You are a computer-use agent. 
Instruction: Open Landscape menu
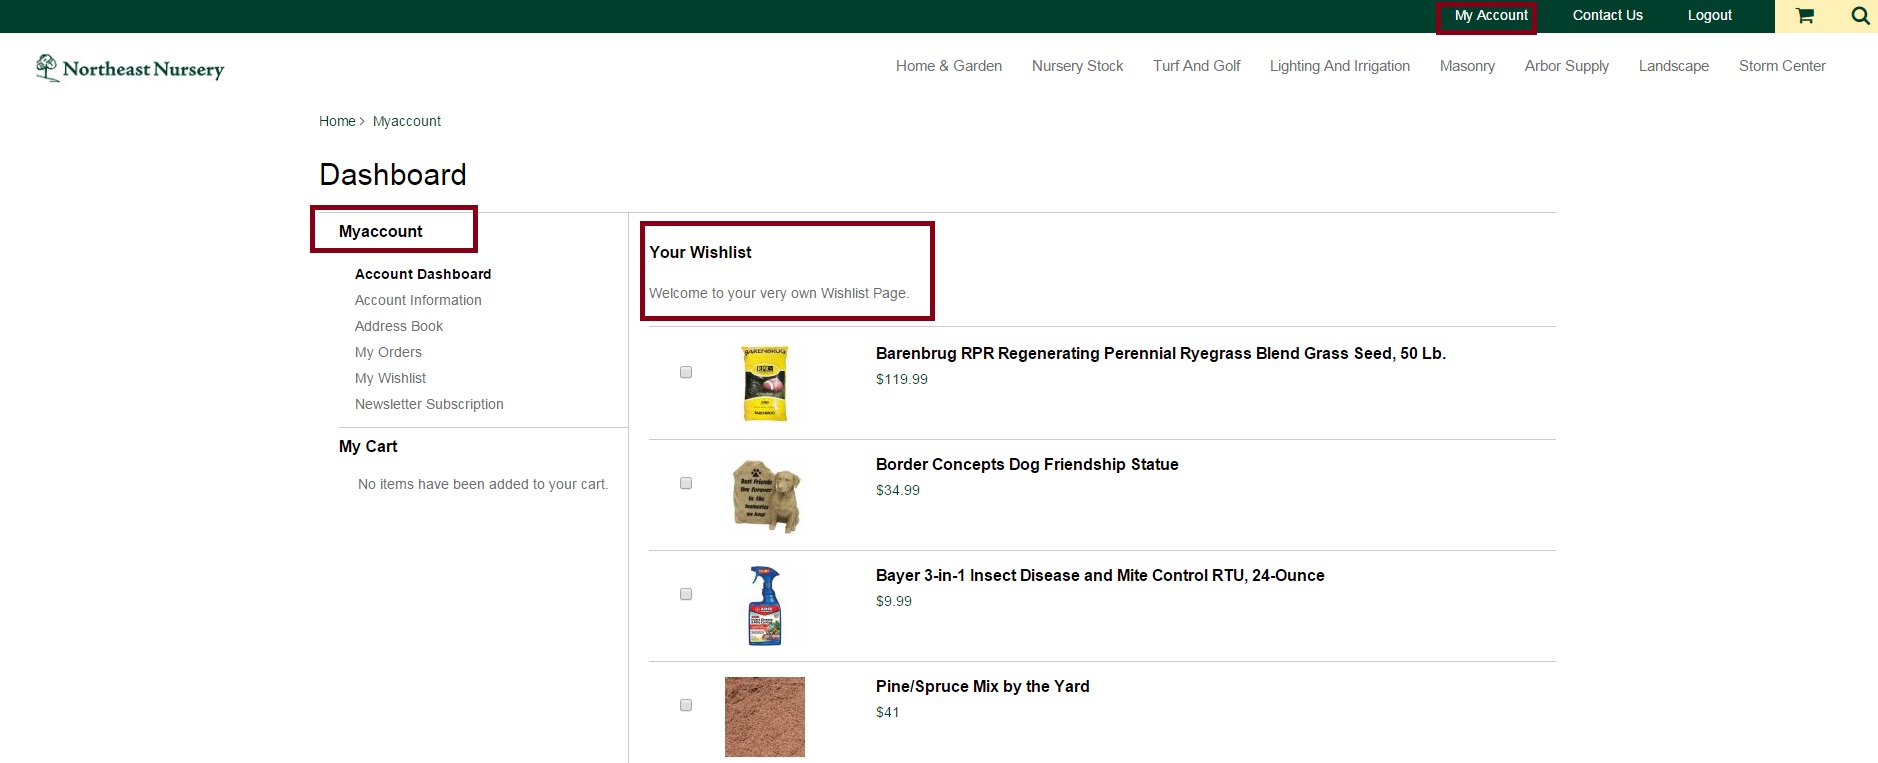pyautogui.click(x=1673, y=66)
